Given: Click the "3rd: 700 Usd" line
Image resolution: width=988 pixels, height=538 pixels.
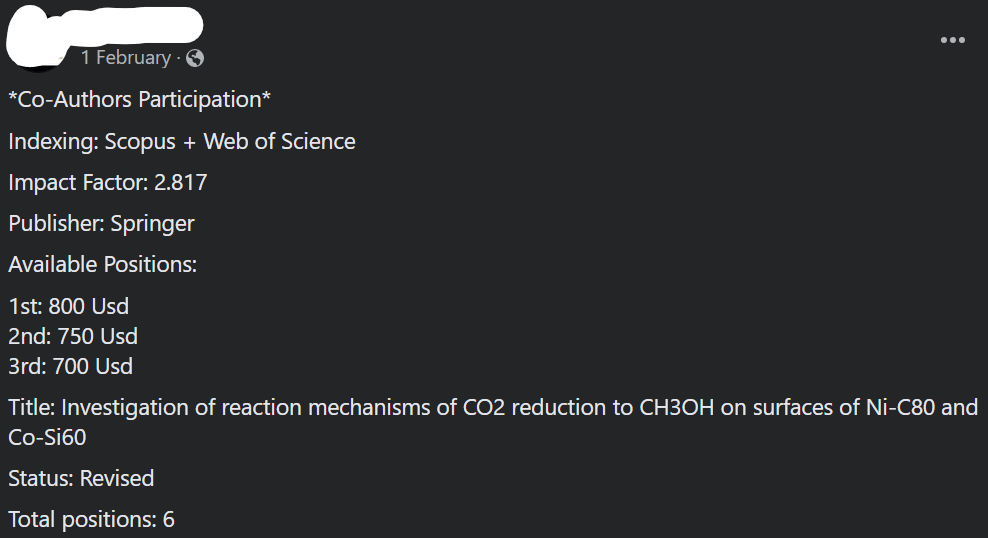Looking at the screenshot, I should [71, 367].
